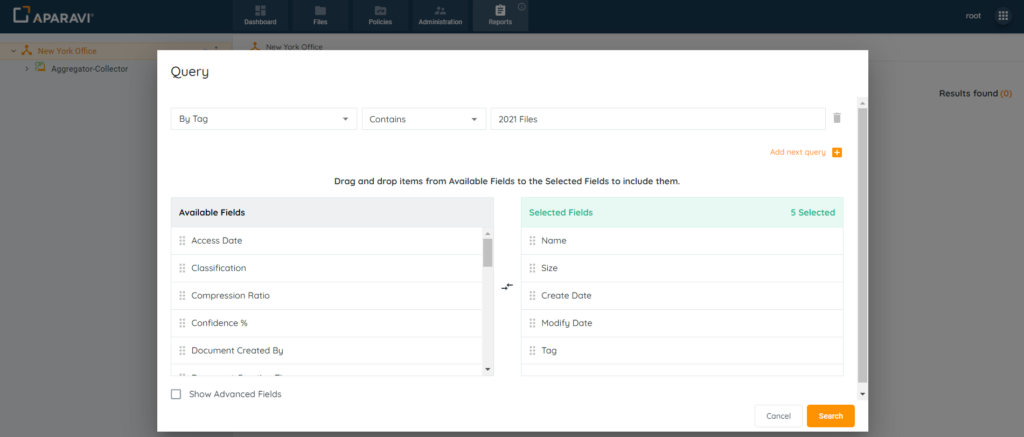The width and height of the screenshot is (1024, 437).
Task: Click the 2021 Files text input field
Action: tap(657, 119)
